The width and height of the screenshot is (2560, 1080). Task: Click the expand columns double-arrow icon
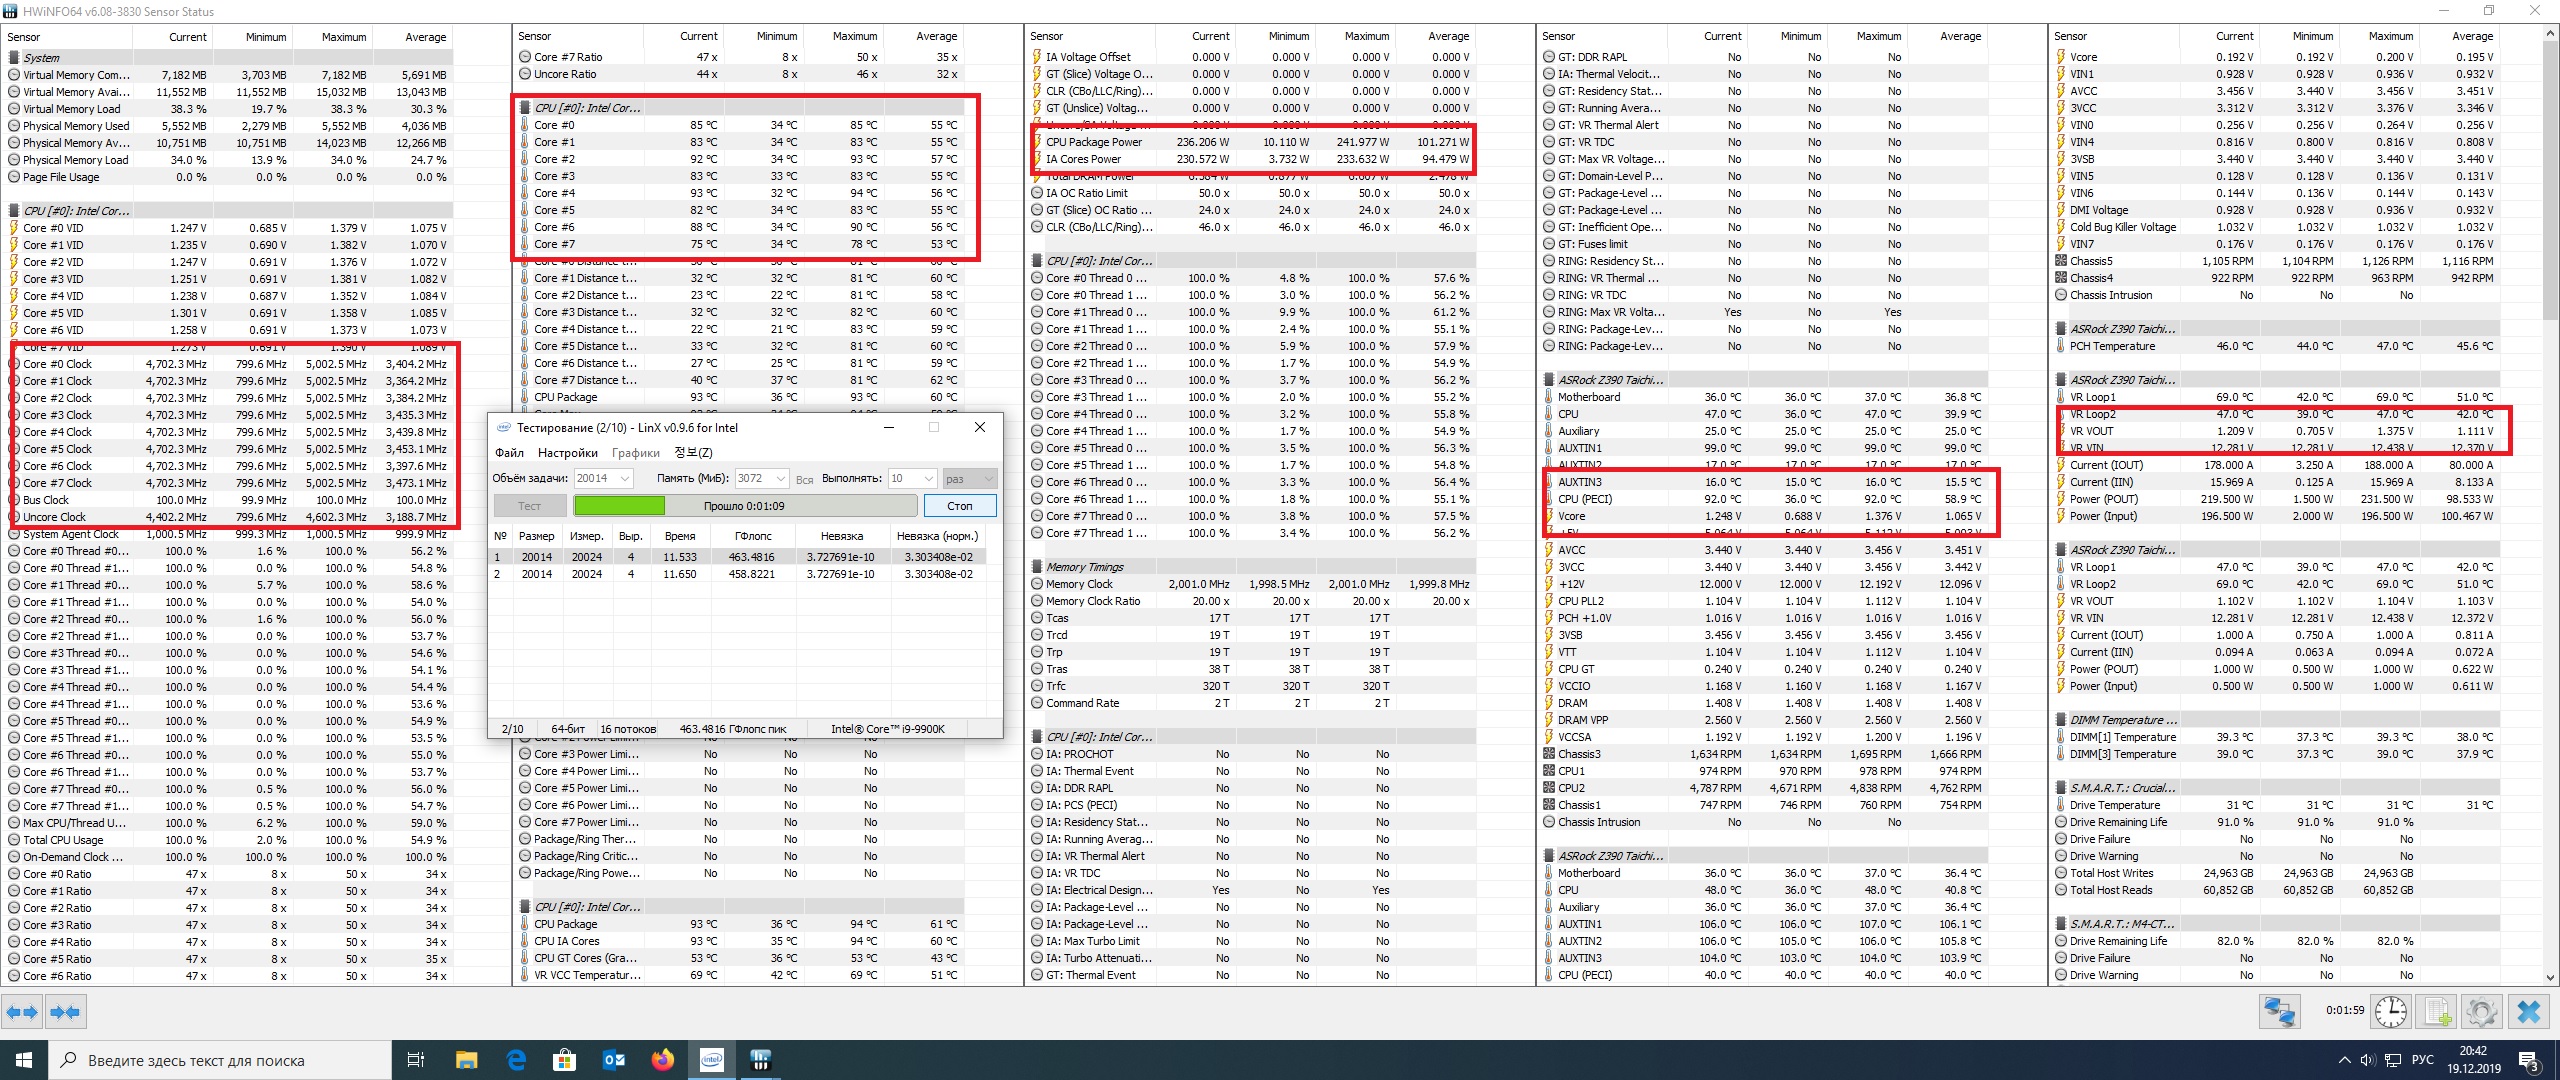coord(22,1012)
